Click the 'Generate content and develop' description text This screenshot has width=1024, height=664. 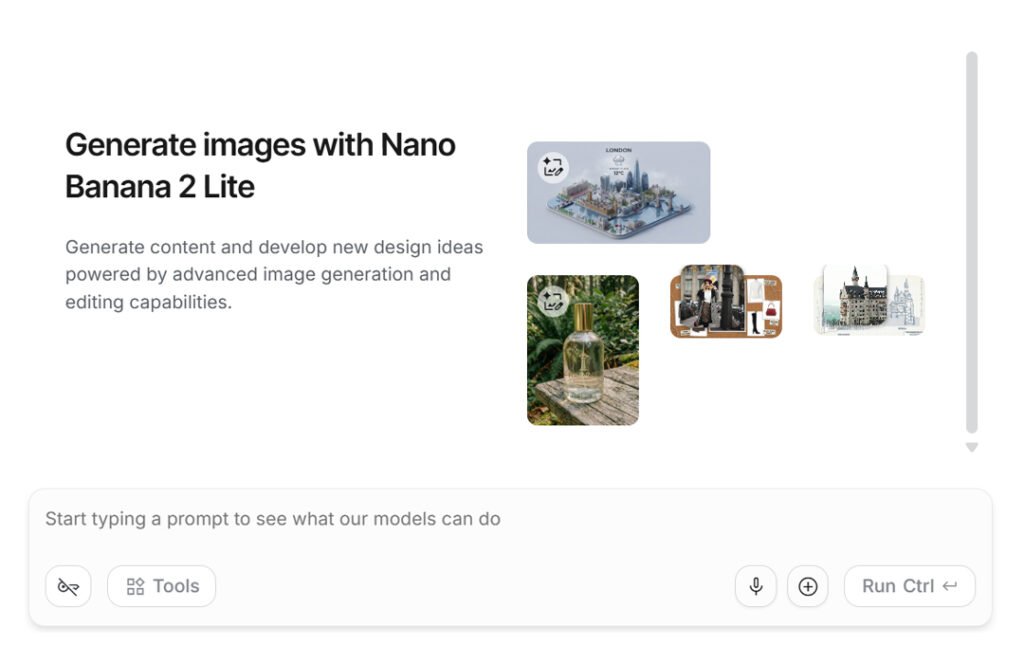tap(274, 275)
